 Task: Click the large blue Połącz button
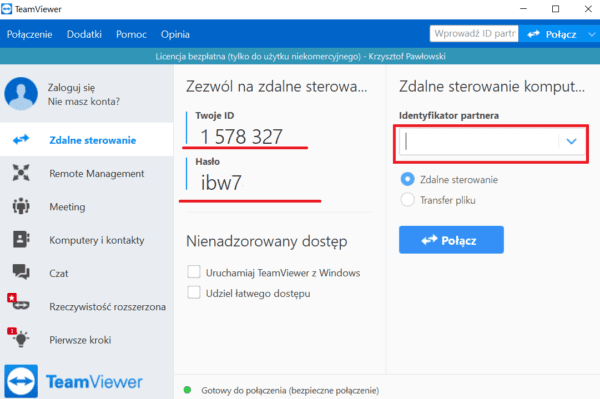point(451,240)
